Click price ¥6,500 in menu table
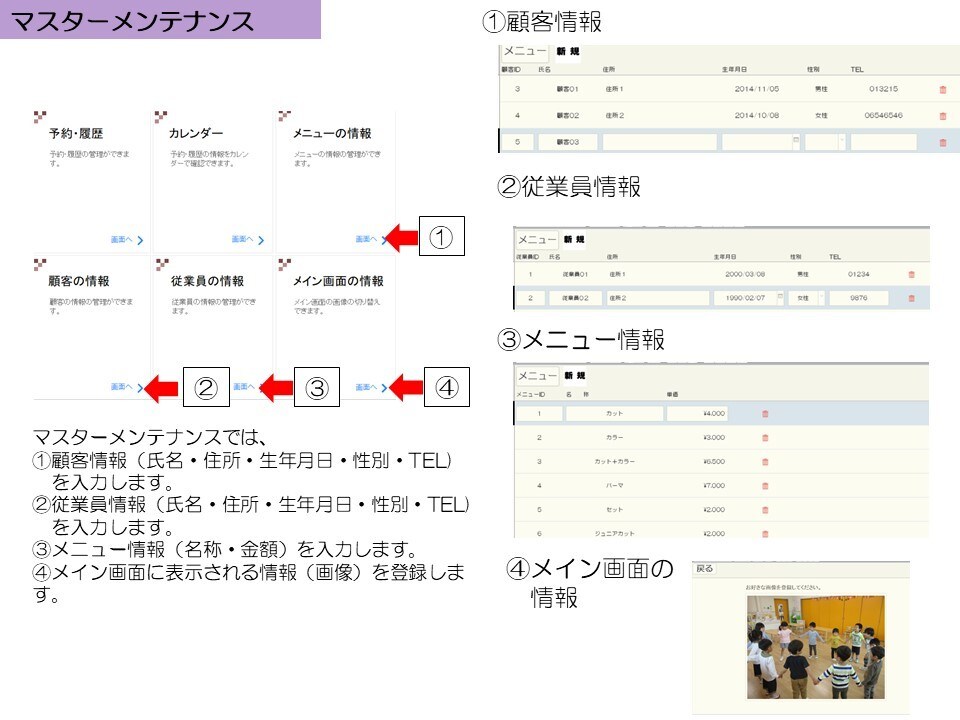960x720 pixels. point(714,462)
